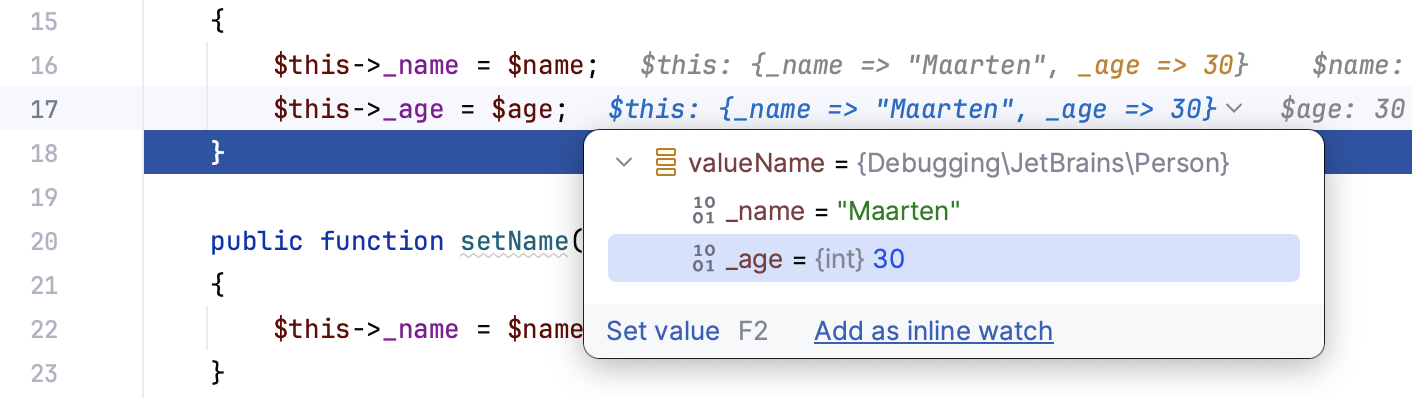
Task: Click the public keyword on line 20
Action: [257, 241]
